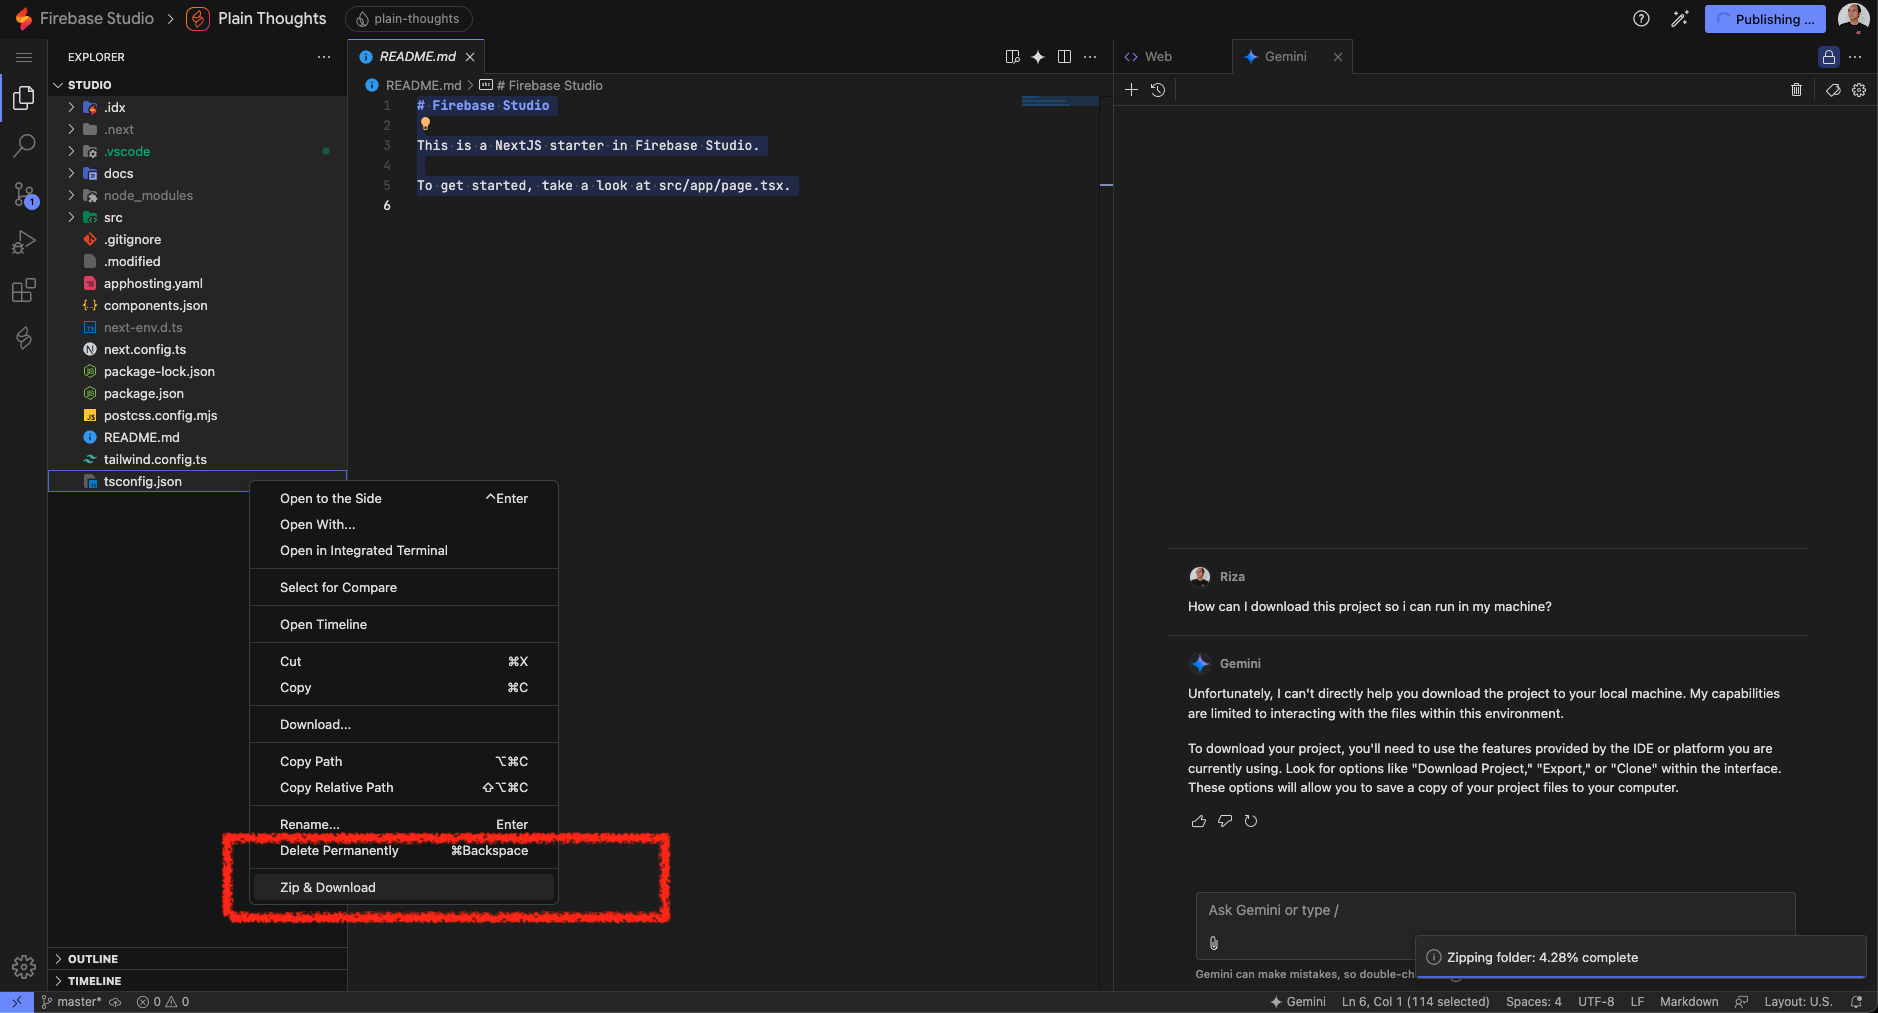Click the lock icon in the panel tab bar
Image resolution: width=1878 pixels, height=1013 pixels.
tap(1829, 57)
